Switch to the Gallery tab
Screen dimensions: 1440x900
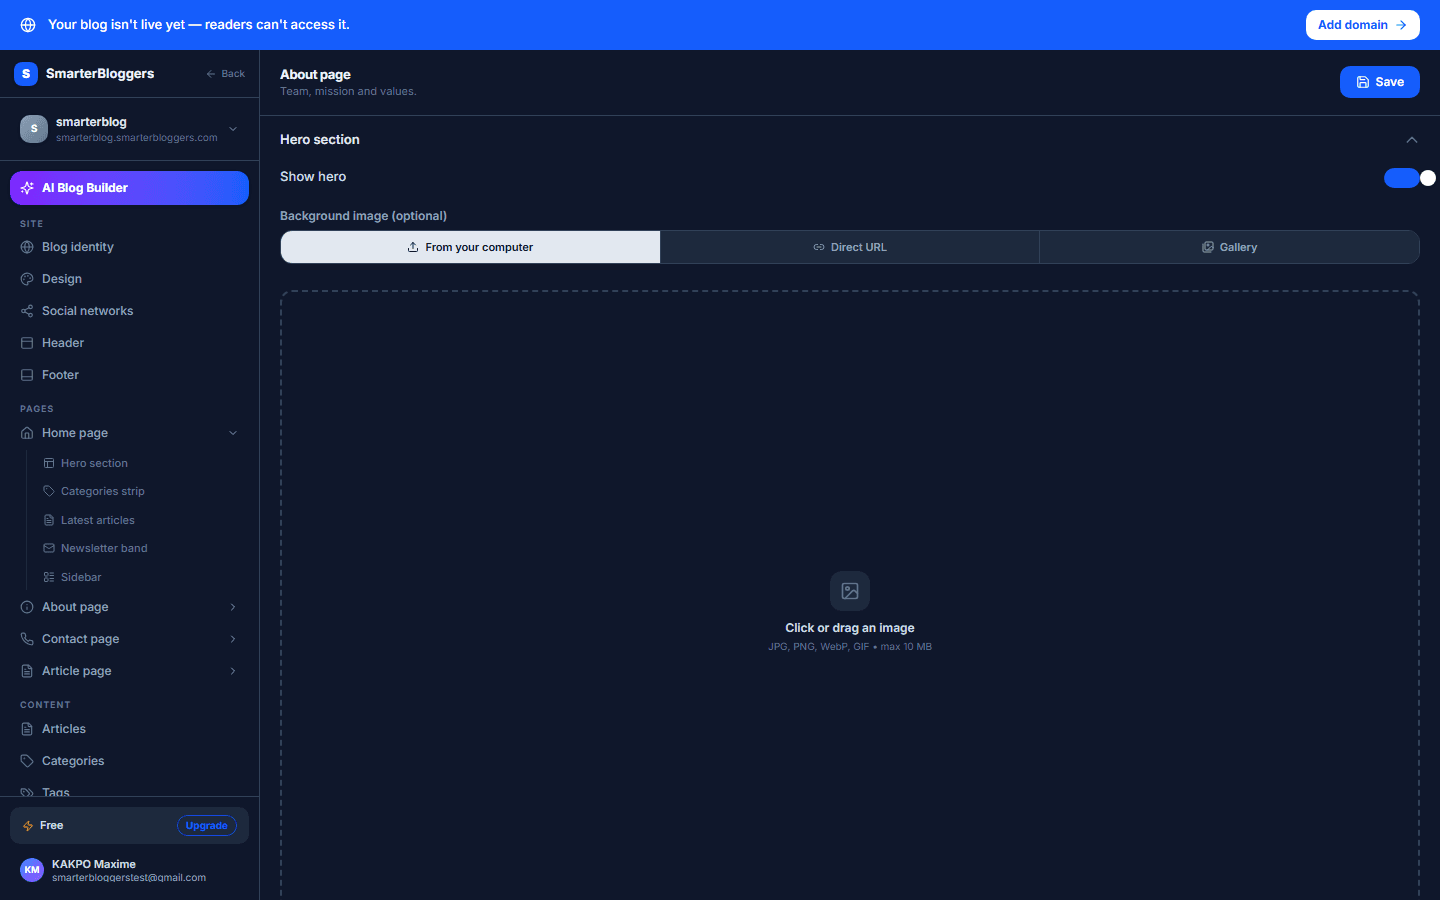click(x=1229, y=247)
